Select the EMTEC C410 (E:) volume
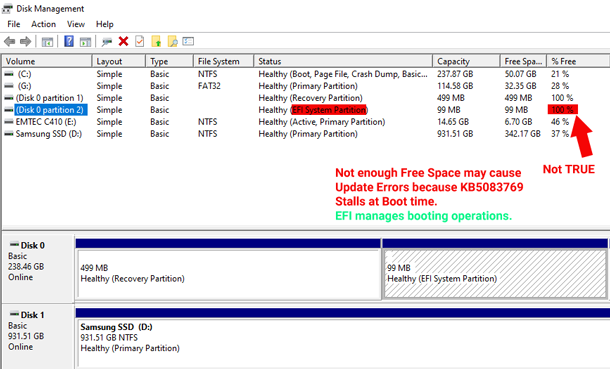 click(46, 122)
